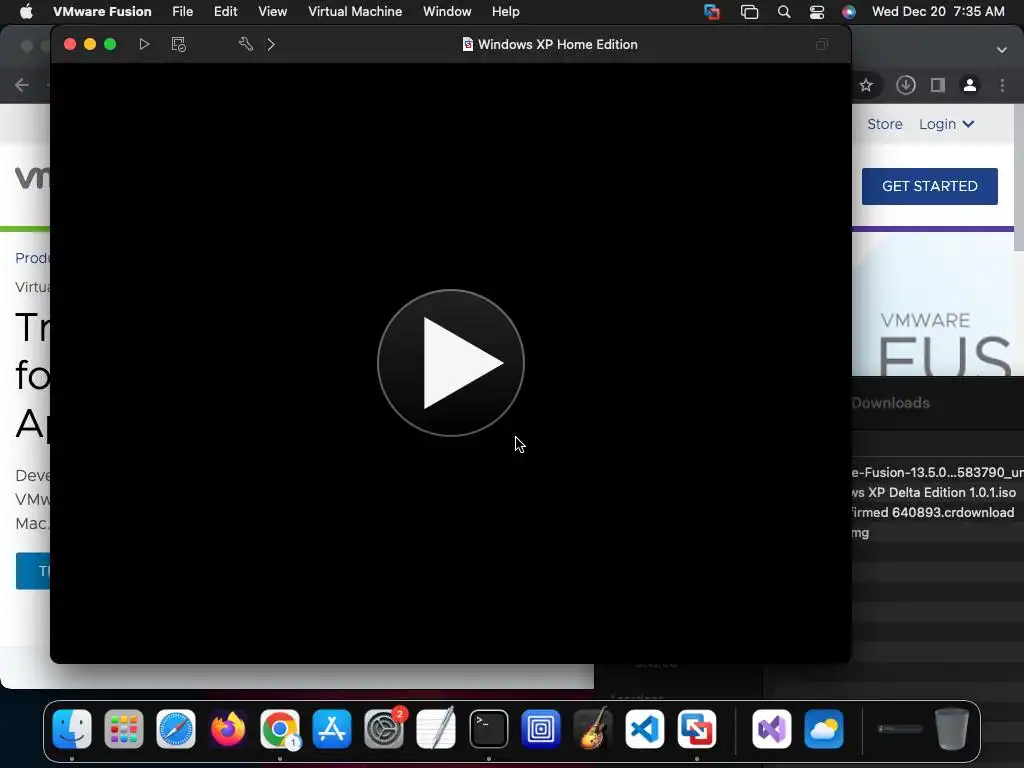The width and height of the screenshot is (1024, 768).
Task: Select the Fusion-13.5.0 download entry
Action: coord(937,472)
